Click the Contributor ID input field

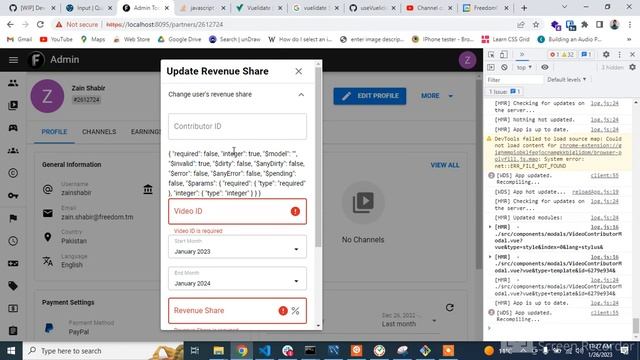[237, 127]
